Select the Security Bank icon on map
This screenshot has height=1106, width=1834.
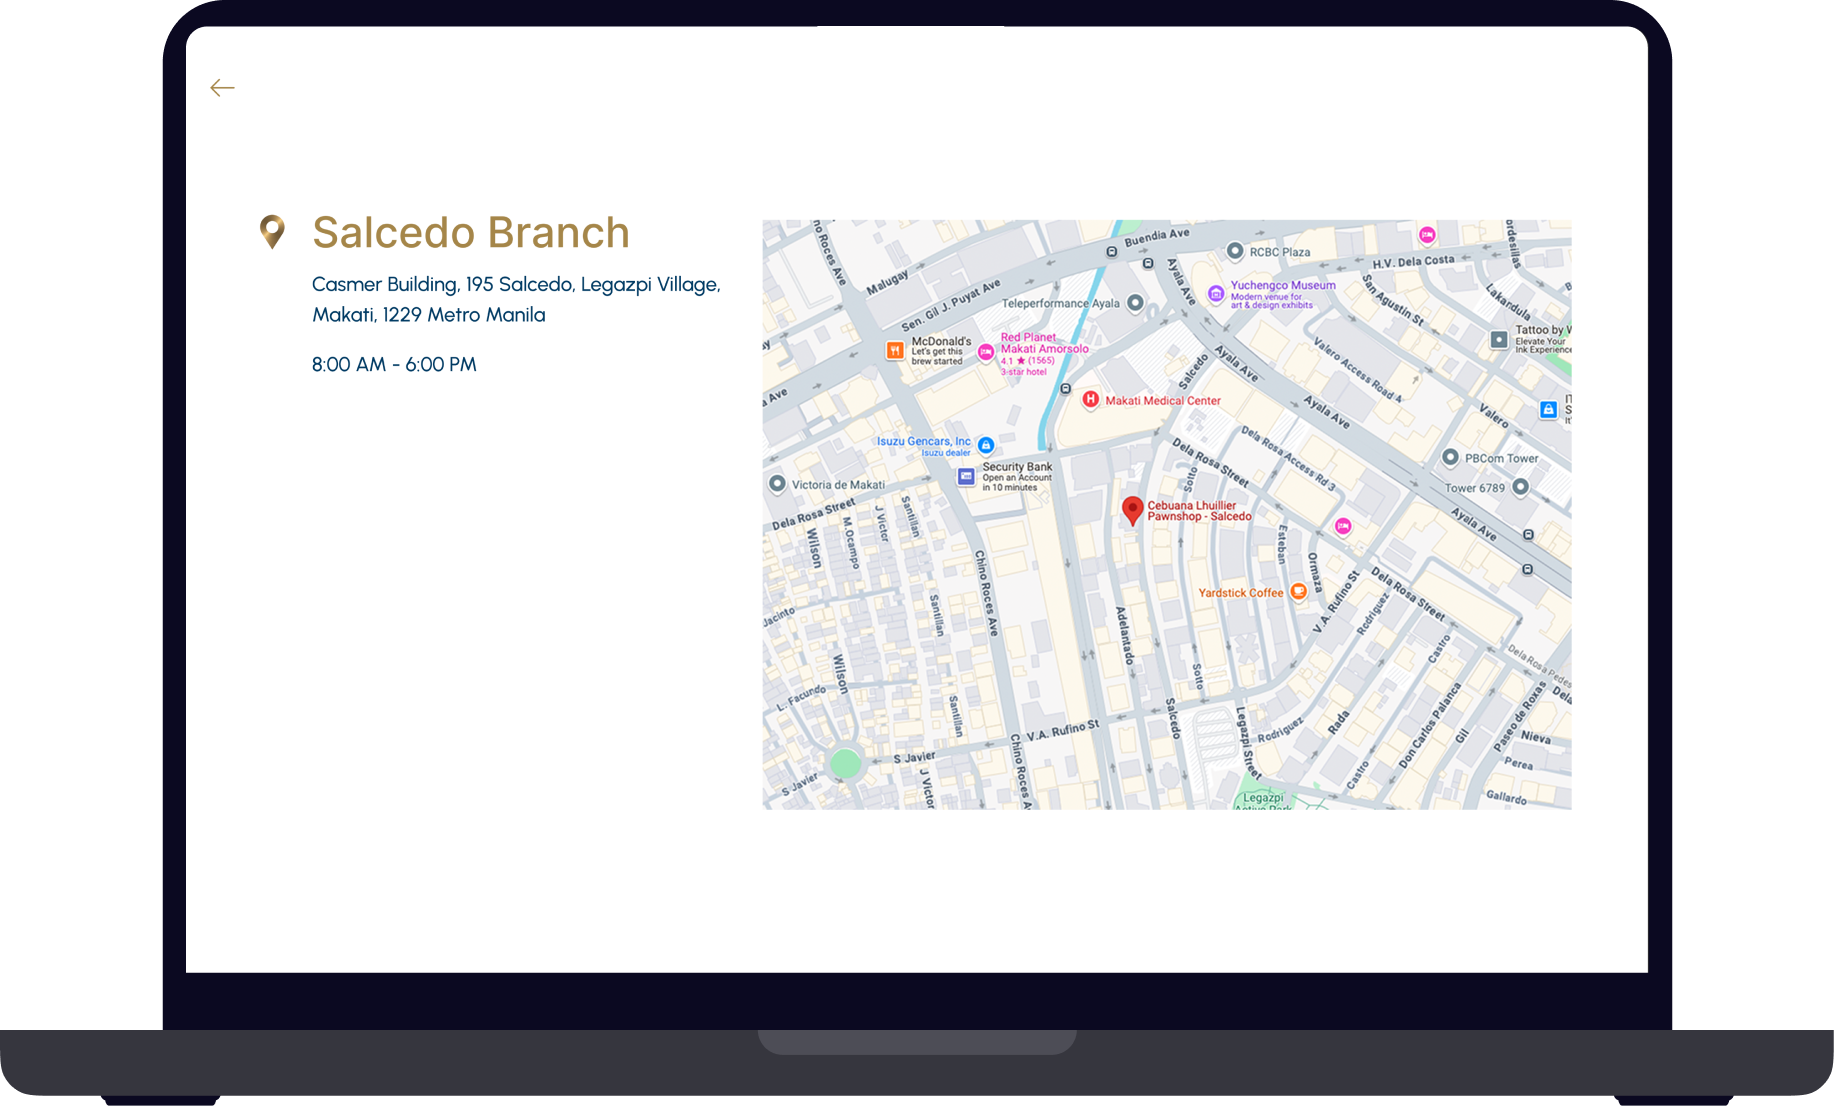966,477
